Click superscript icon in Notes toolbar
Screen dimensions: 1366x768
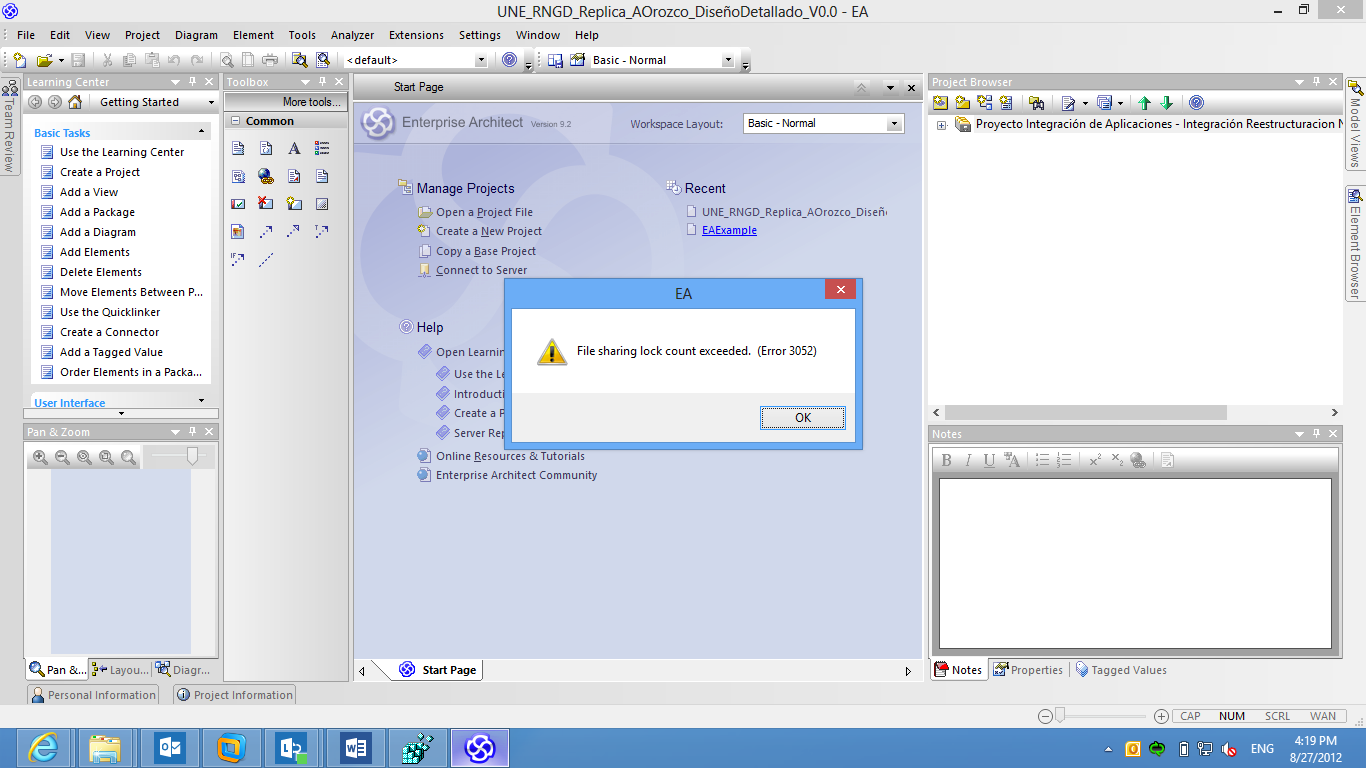1095,460
